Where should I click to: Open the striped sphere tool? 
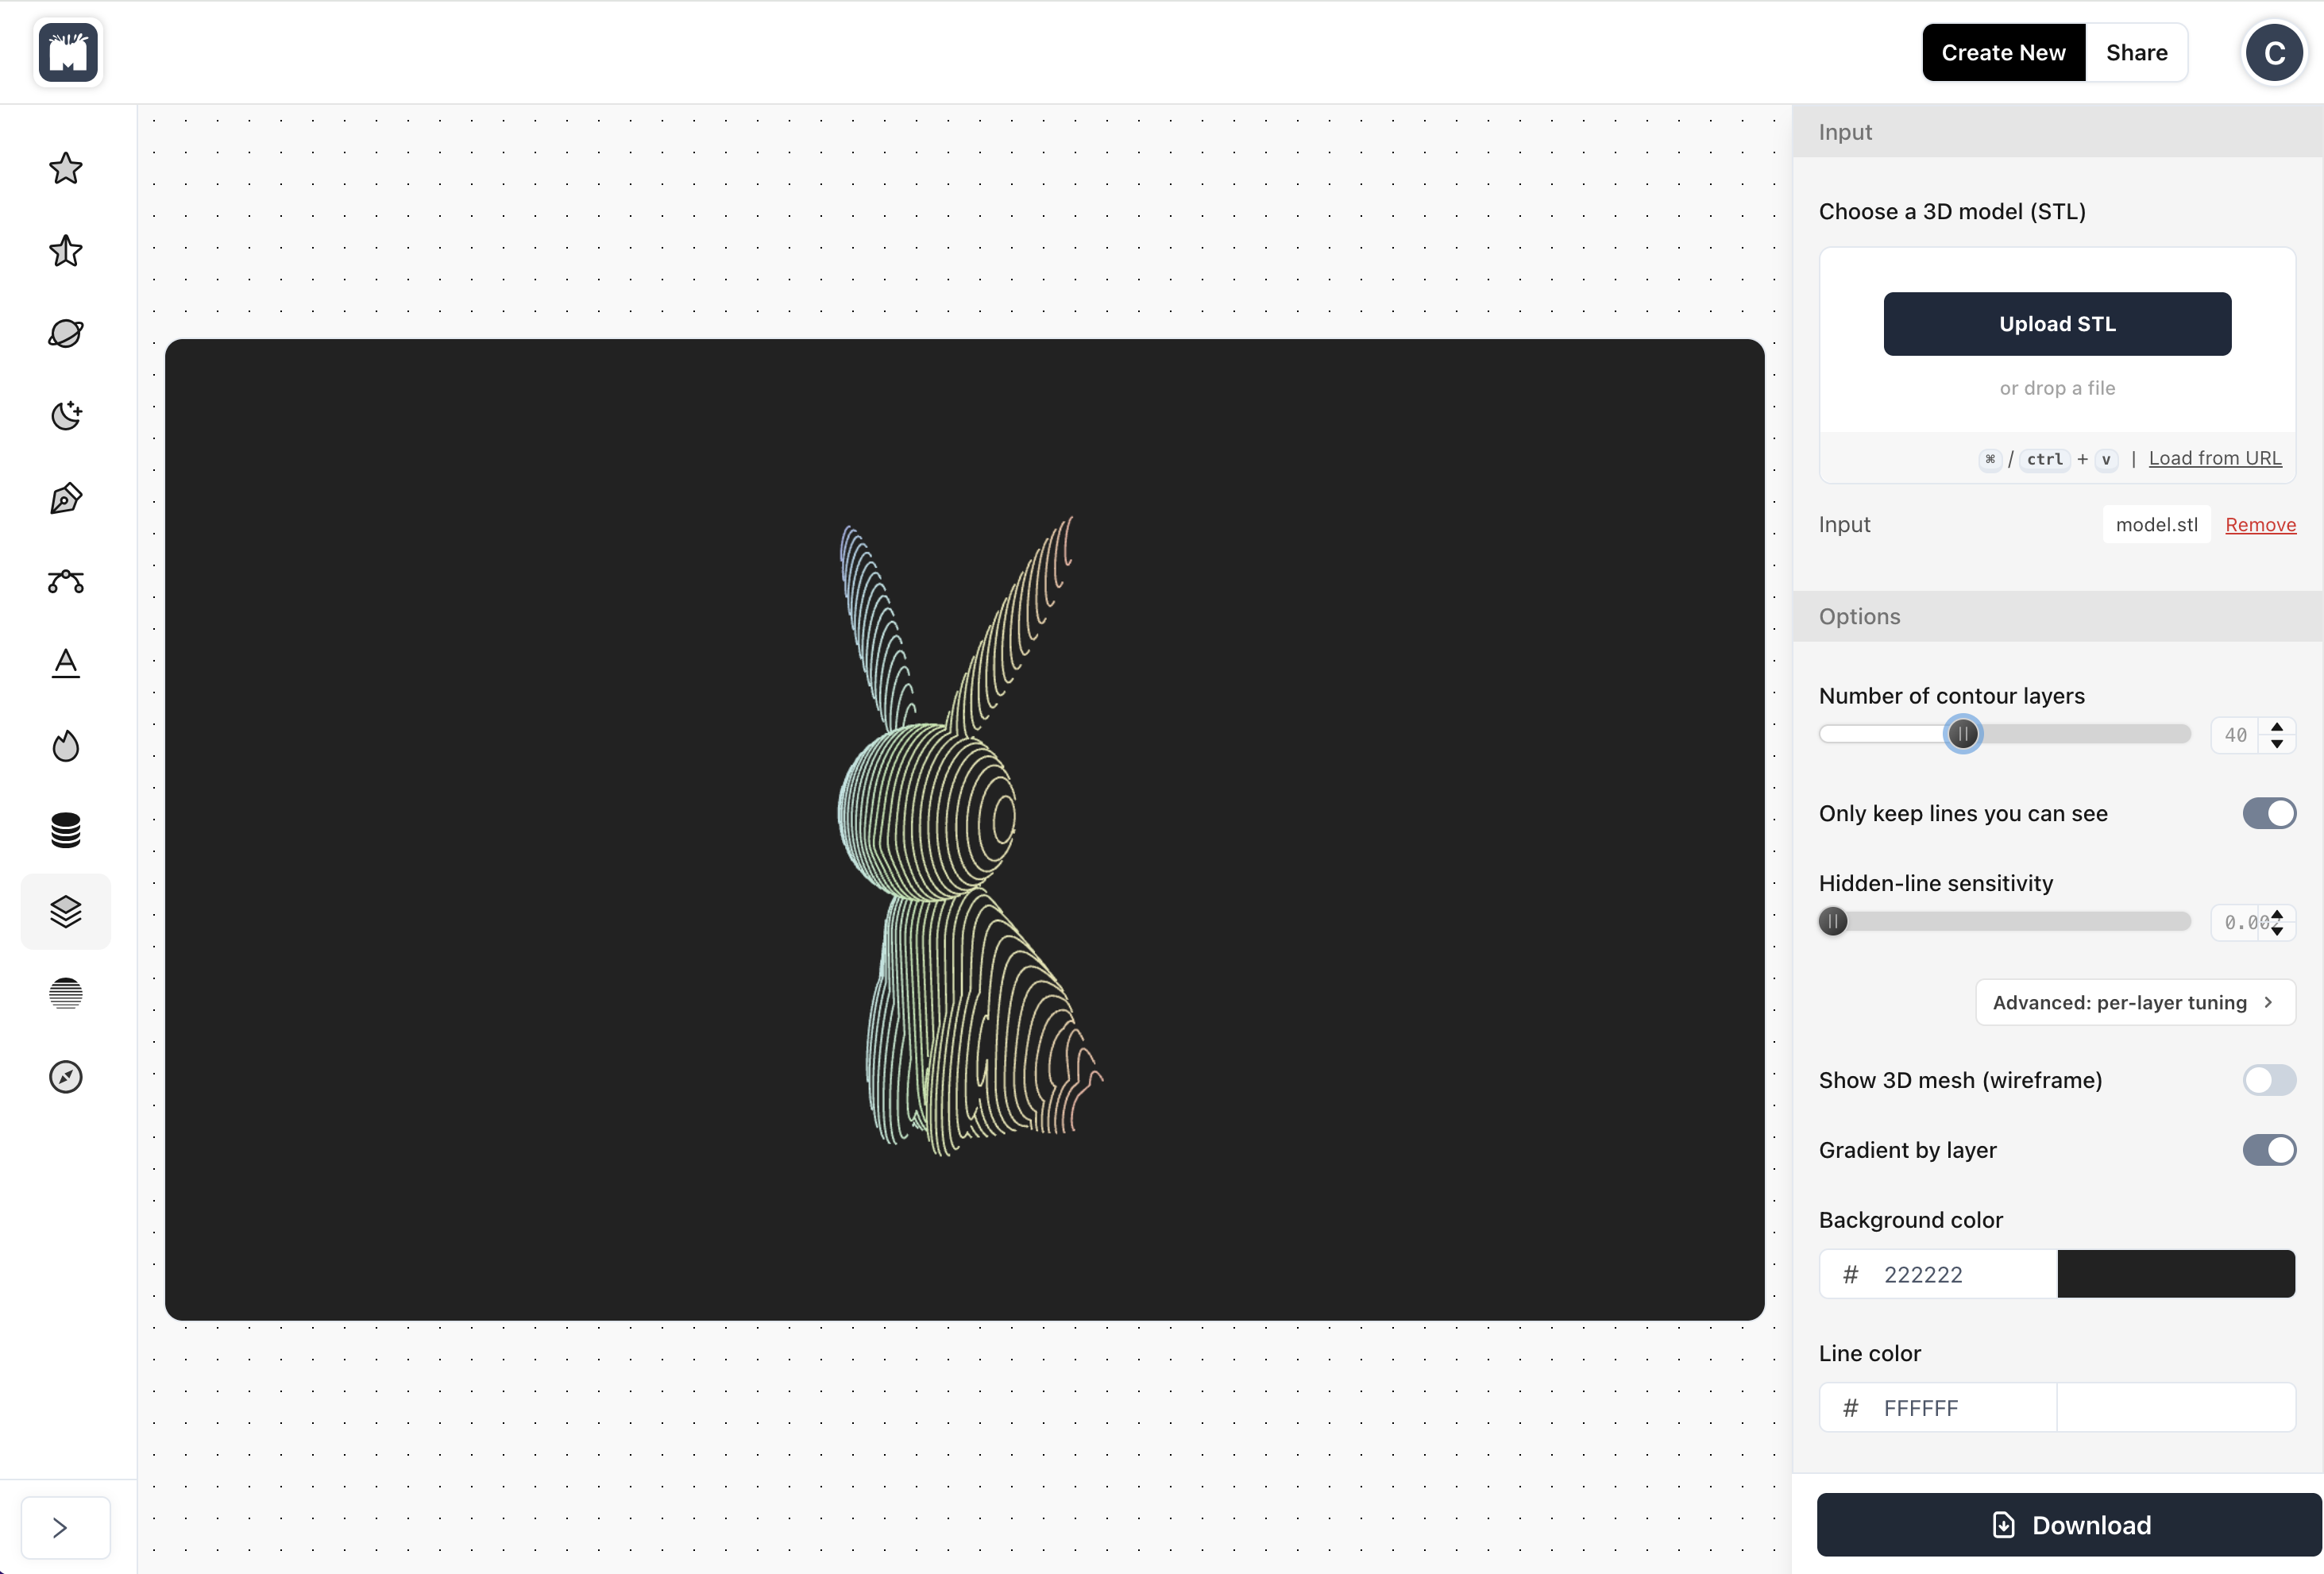(66, 994)
